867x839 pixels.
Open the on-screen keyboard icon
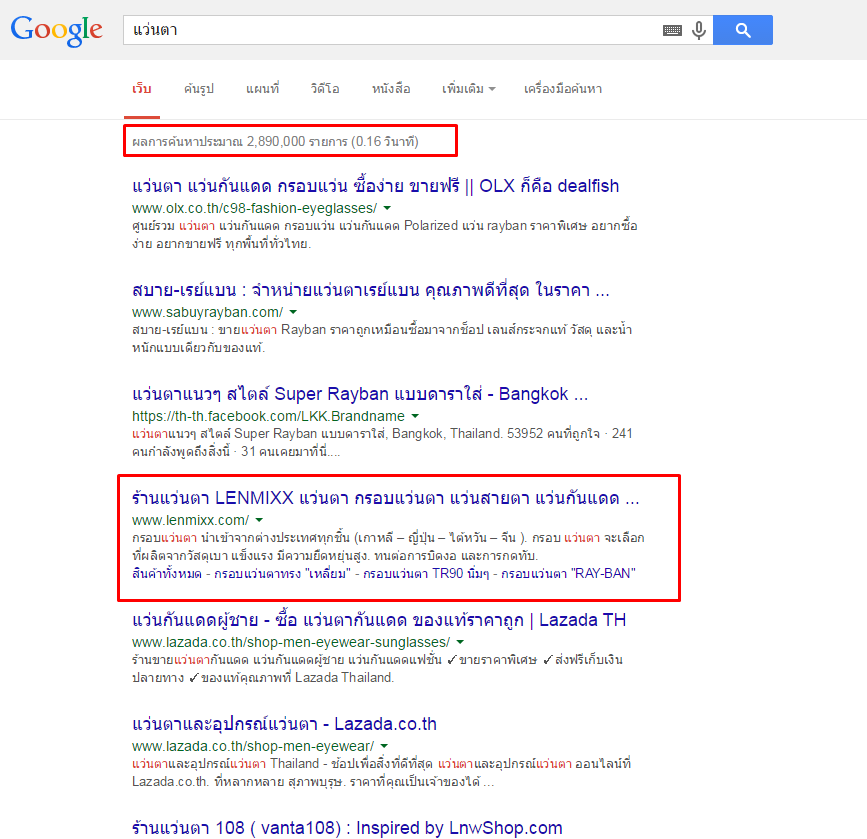(x=672, y=31)
